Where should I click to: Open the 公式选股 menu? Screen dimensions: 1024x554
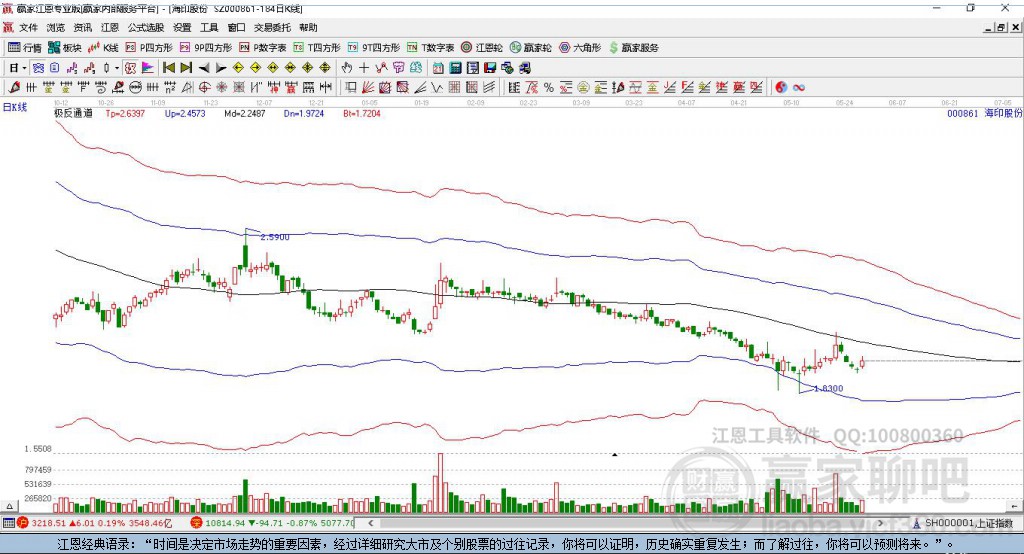pos(146,27)
